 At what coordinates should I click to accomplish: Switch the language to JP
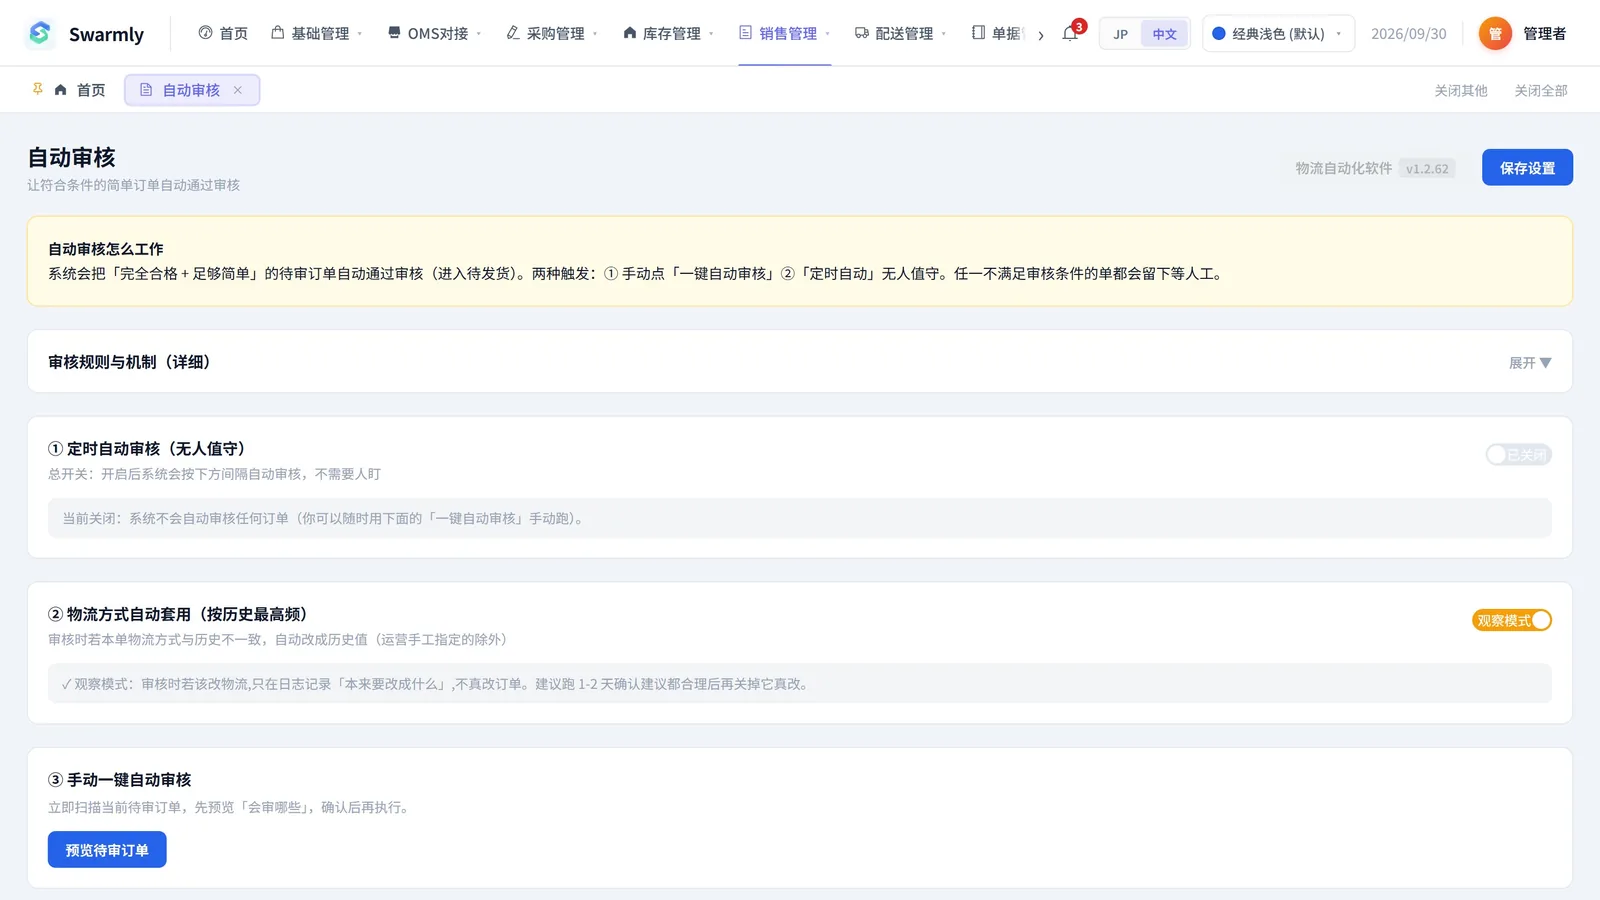1121,34
